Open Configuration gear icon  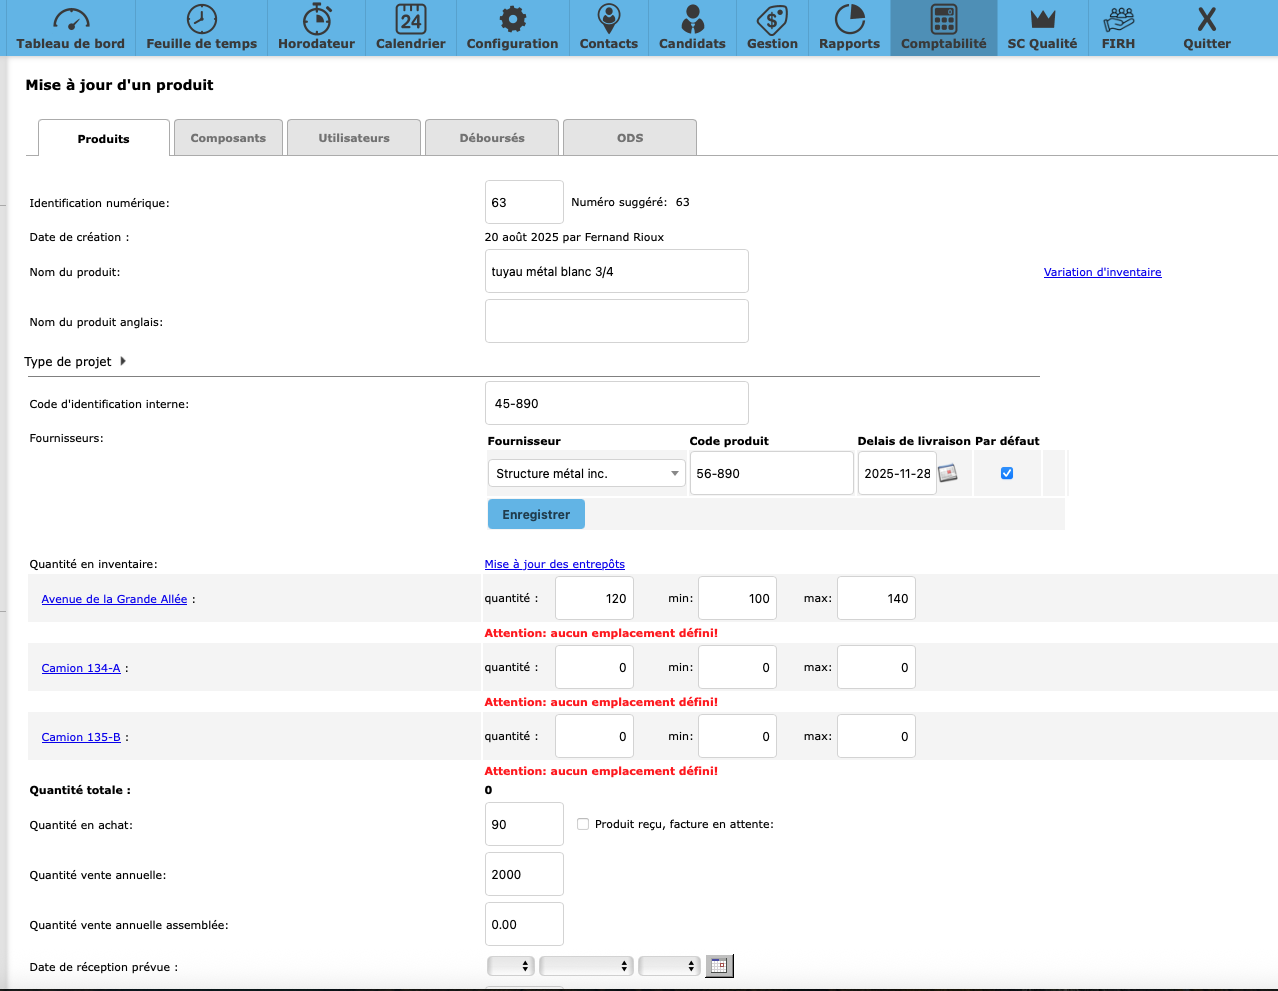tap(512, 20)
